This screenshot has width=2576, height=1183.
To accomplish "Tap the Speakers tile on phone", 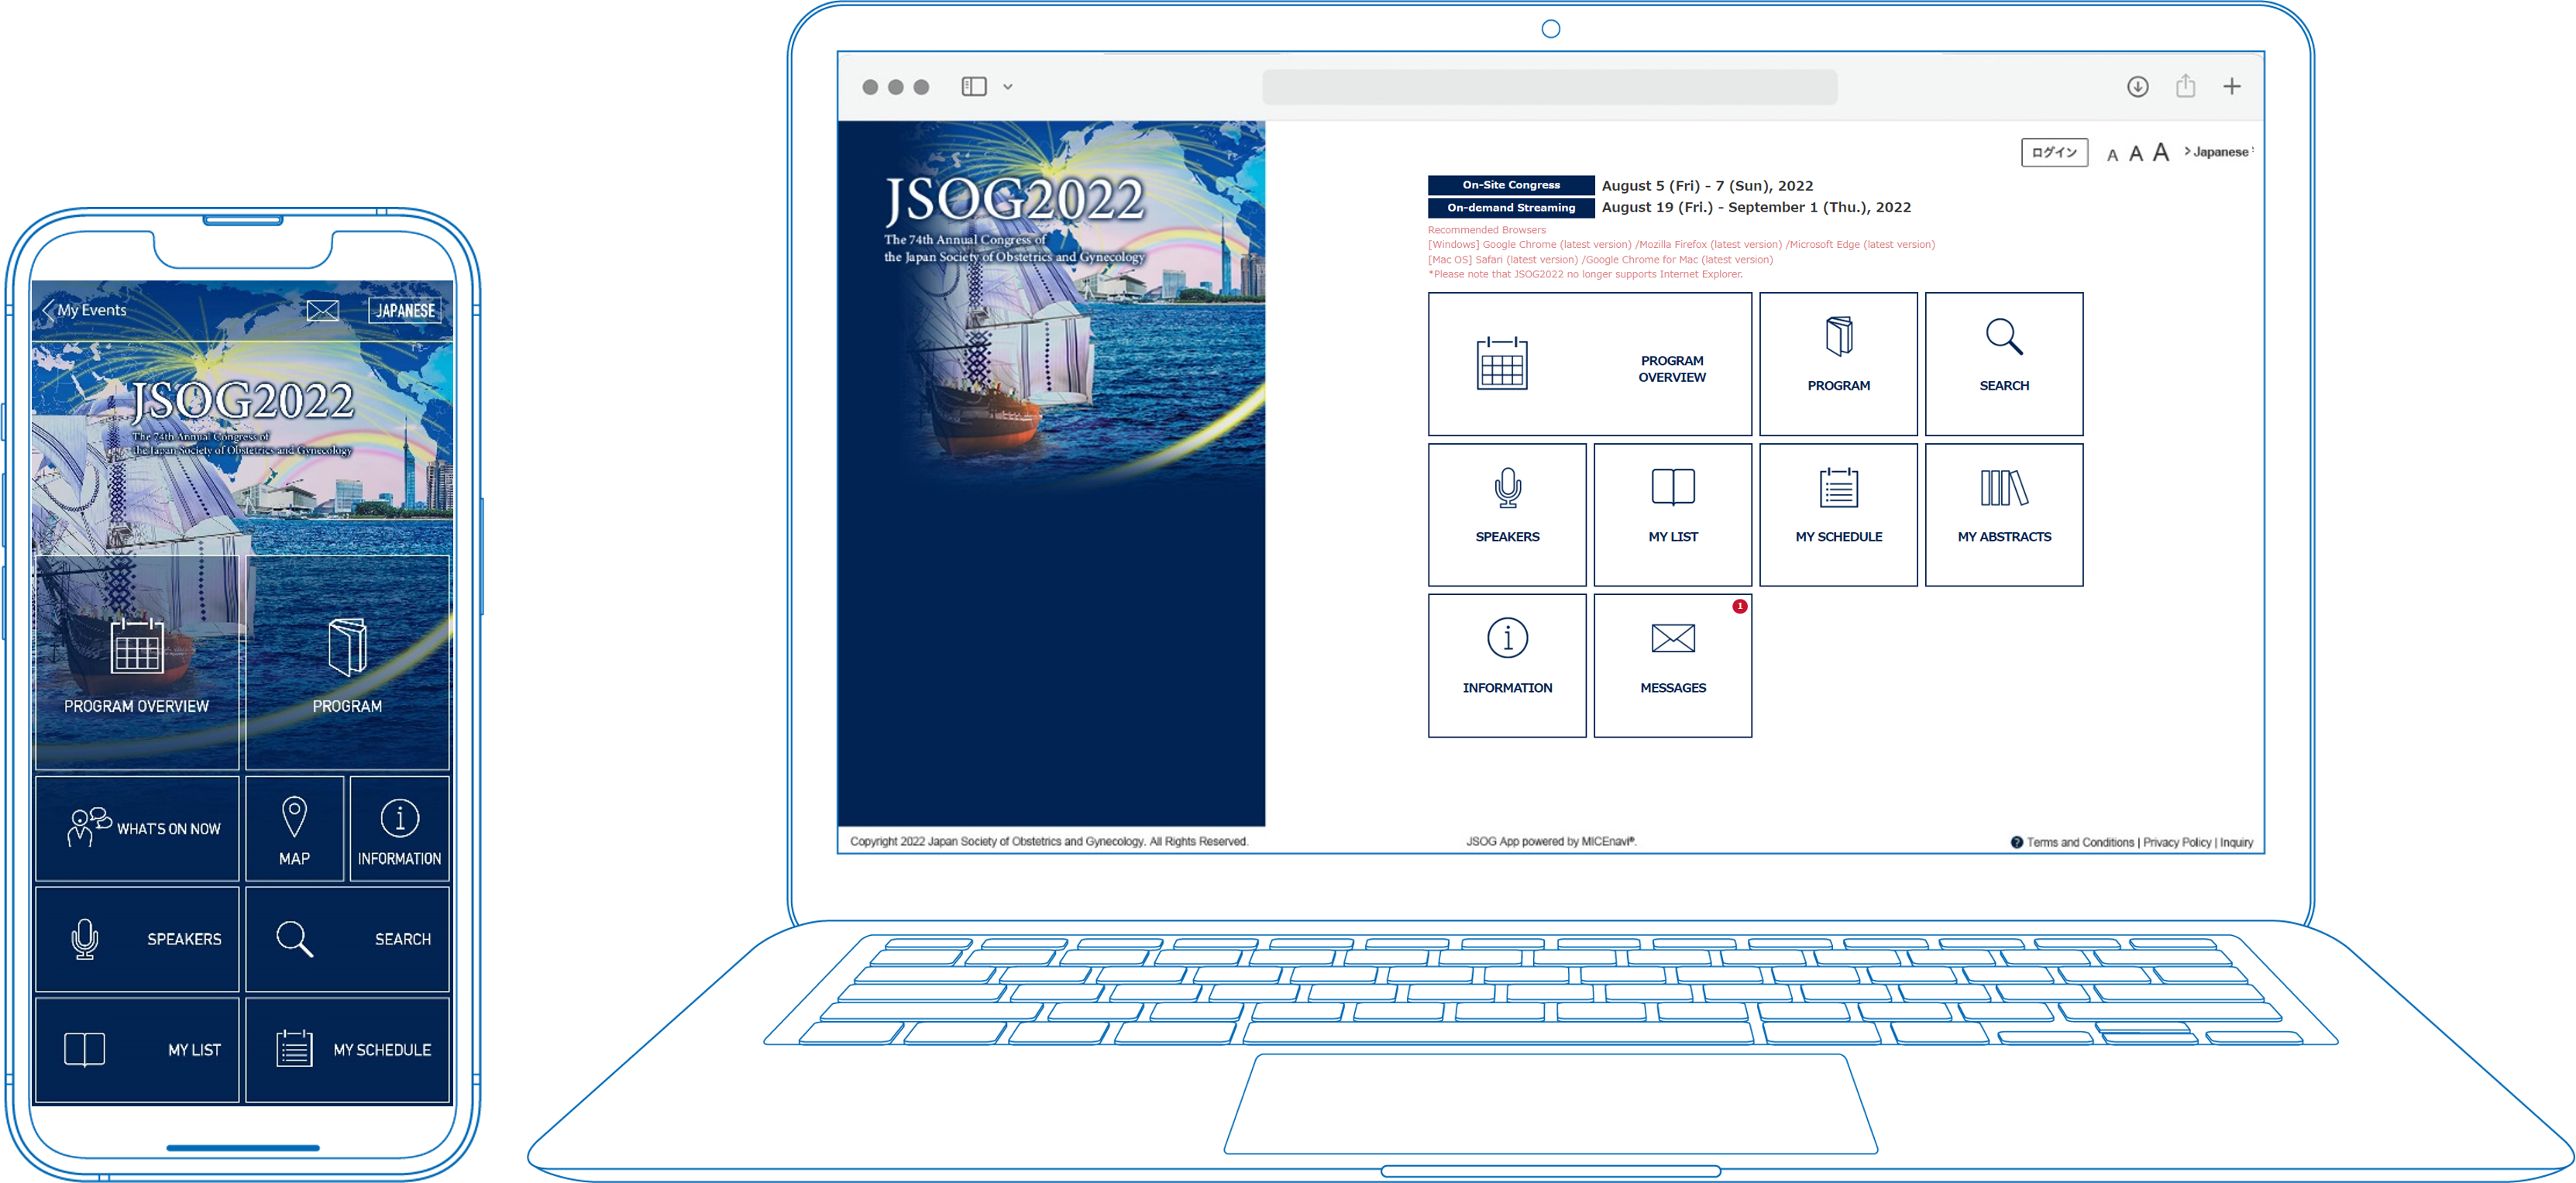I will tap(137, 938).
